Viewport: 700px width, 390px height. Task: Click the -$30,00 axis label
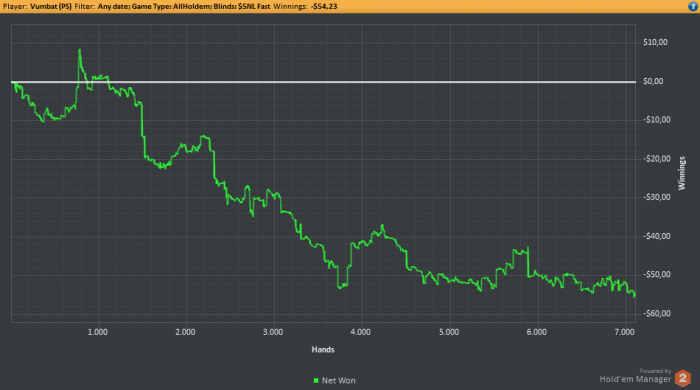click(657, 197)
